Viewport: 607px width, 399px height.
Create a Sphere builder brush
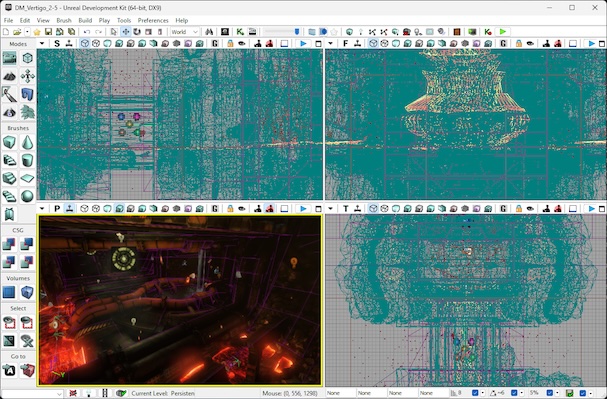click(27, 196)
